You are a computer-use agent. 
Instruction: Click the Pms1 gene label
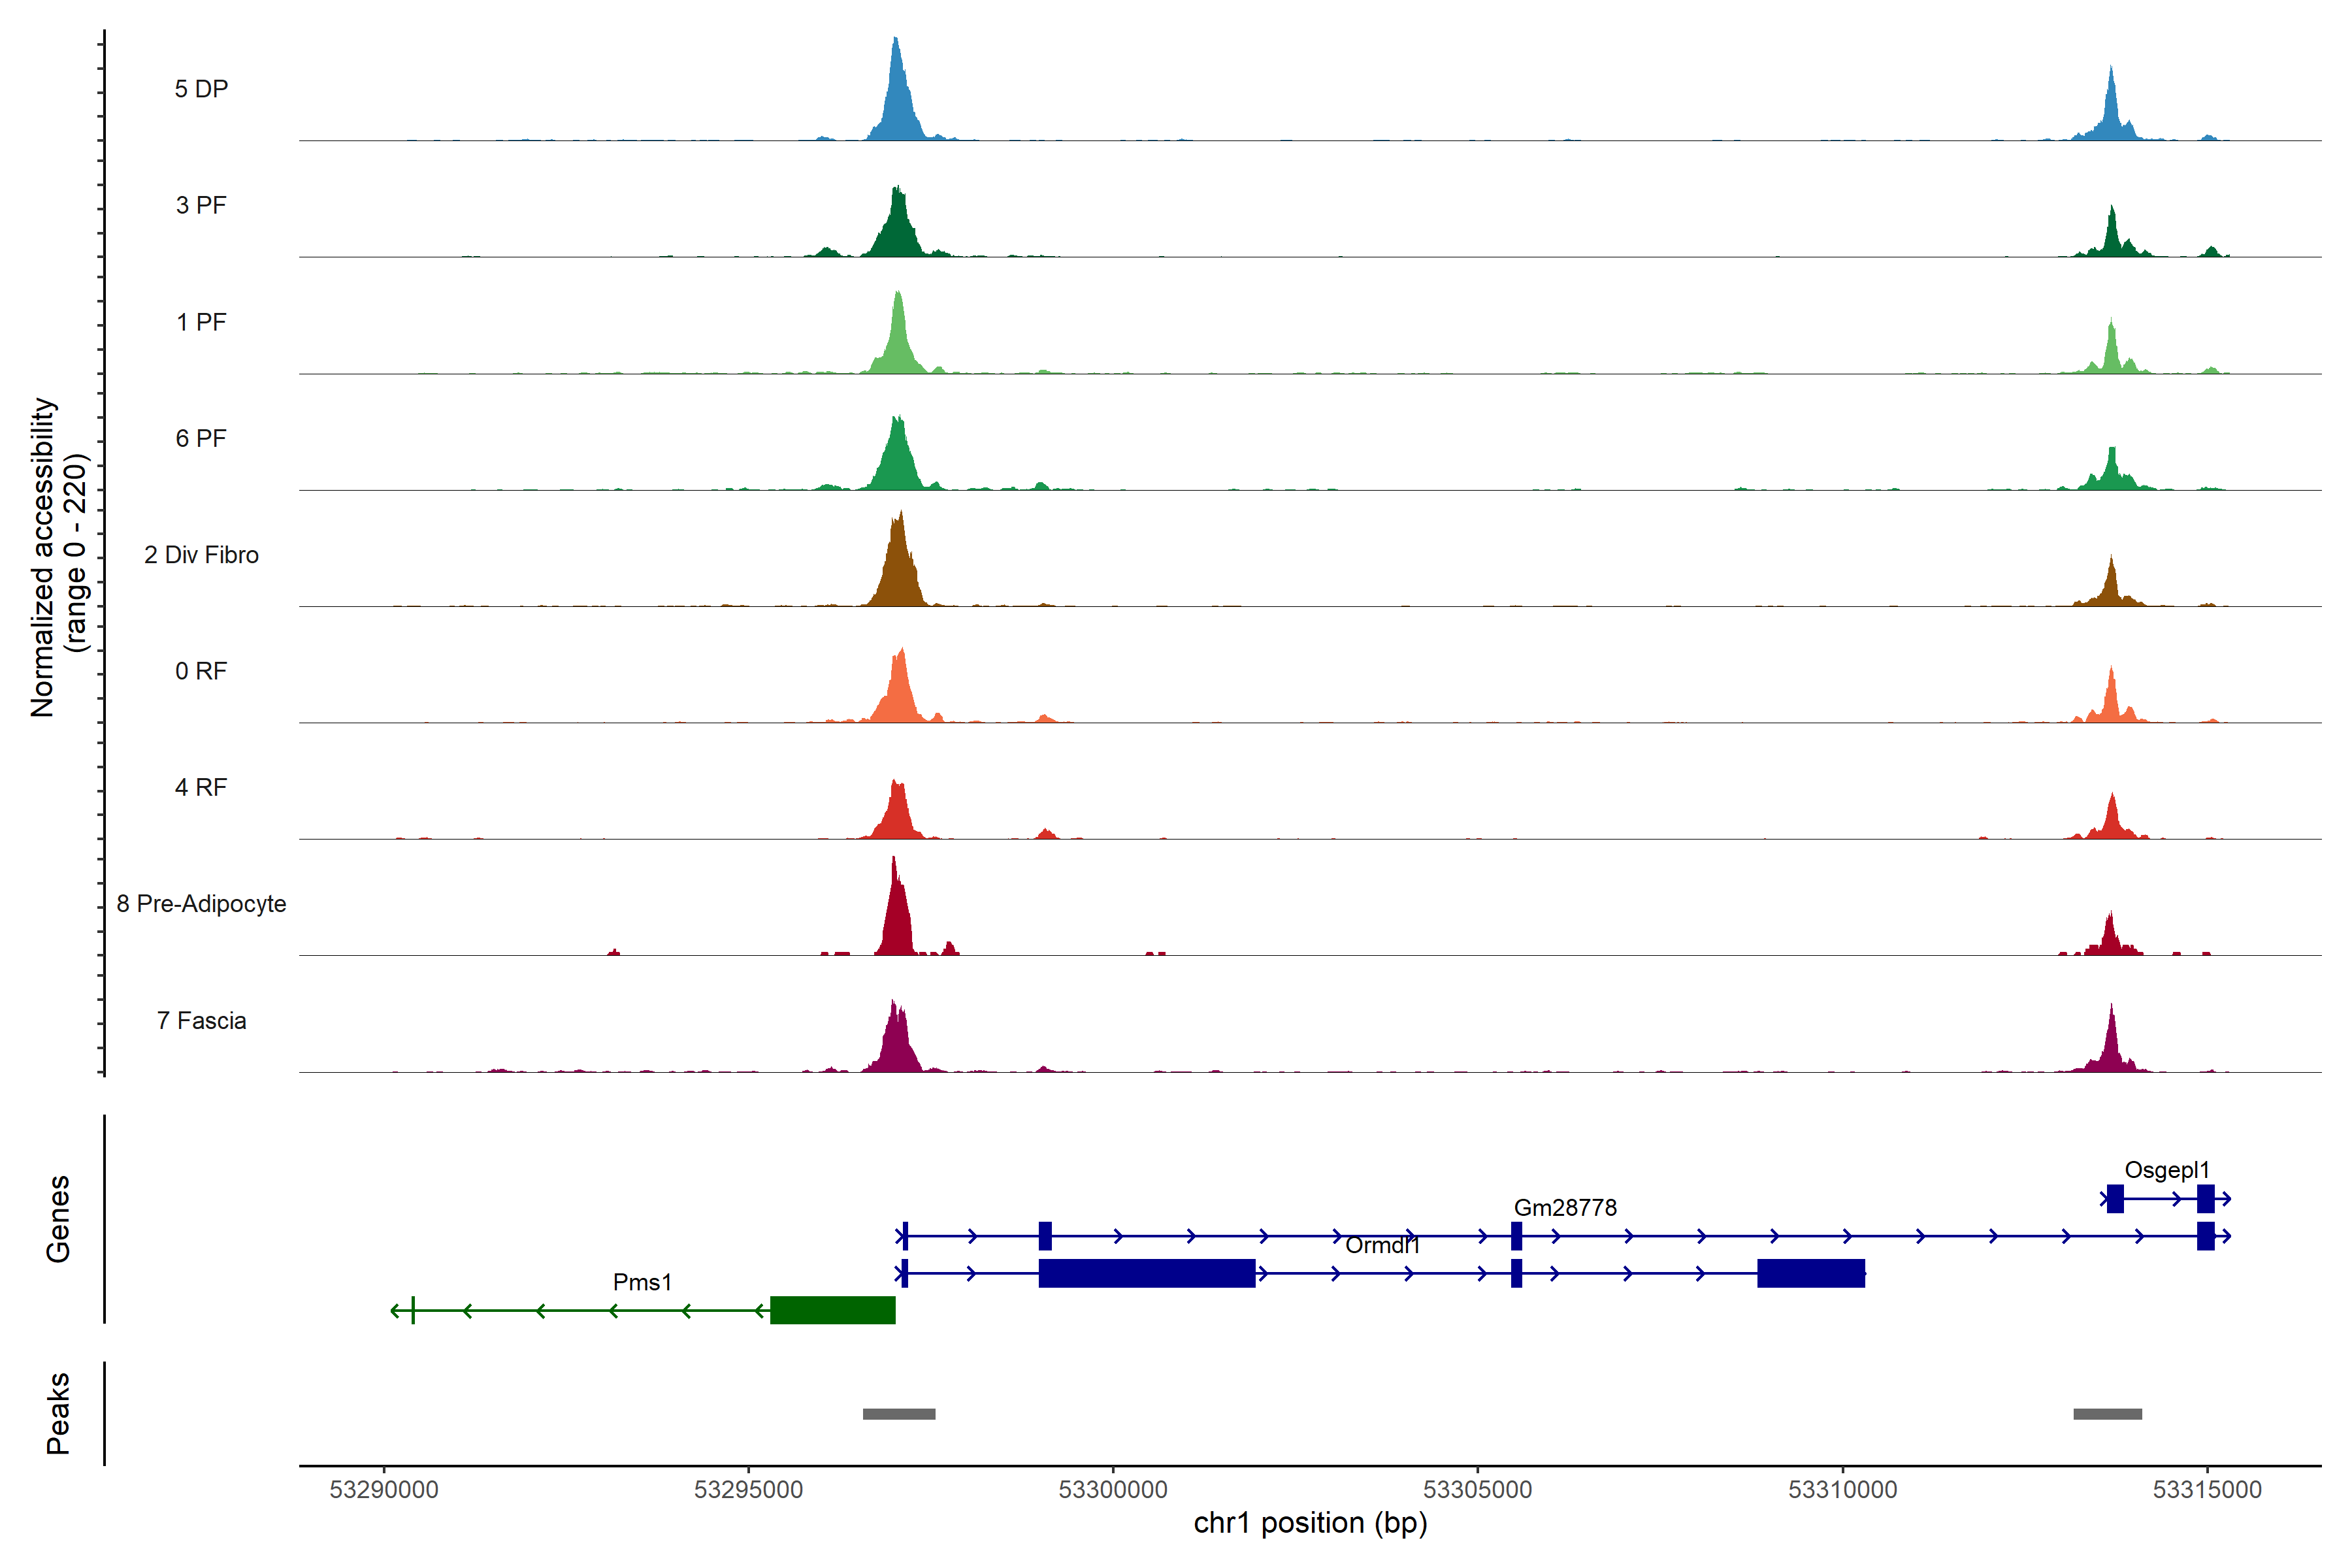tap(642, 1282)
